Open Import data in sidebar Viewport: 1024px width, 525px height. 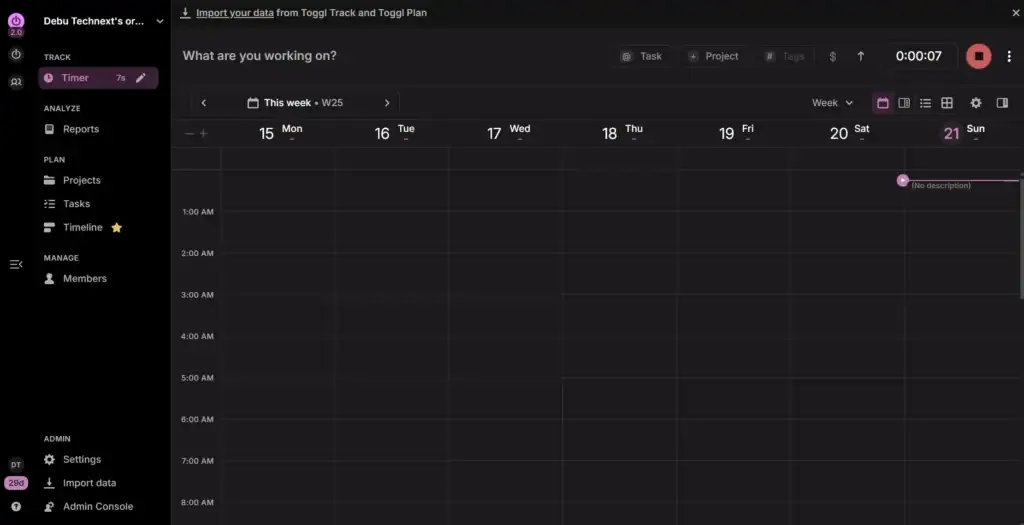coord(89,483)
